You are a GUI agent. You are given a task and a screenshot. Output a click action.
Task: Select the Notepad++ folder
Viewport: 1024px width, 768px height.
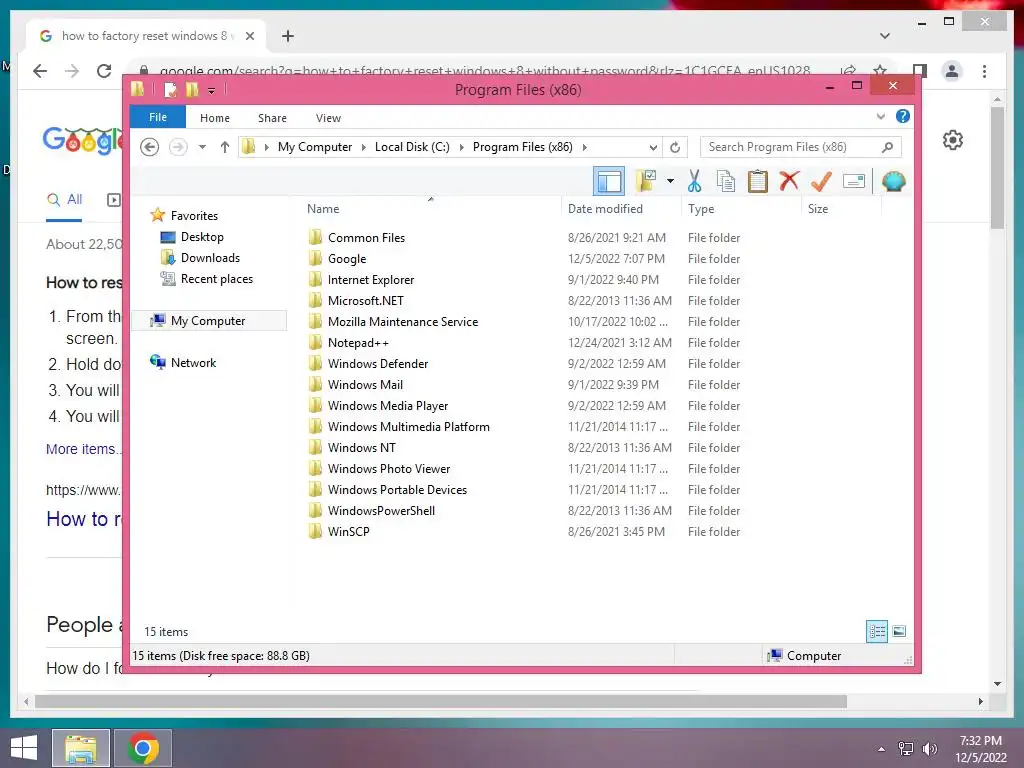358,343
